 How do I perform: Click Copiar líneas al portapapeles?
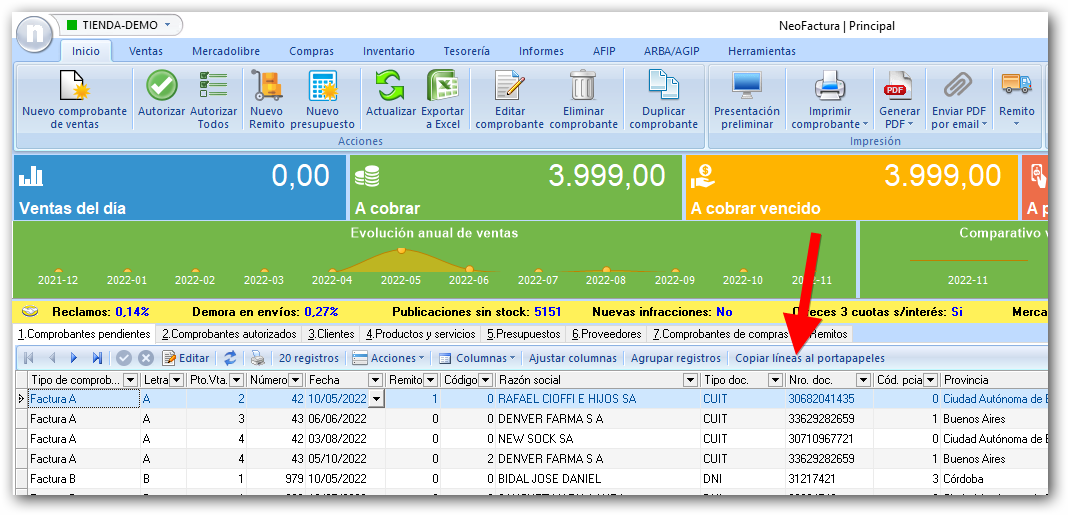810,358
